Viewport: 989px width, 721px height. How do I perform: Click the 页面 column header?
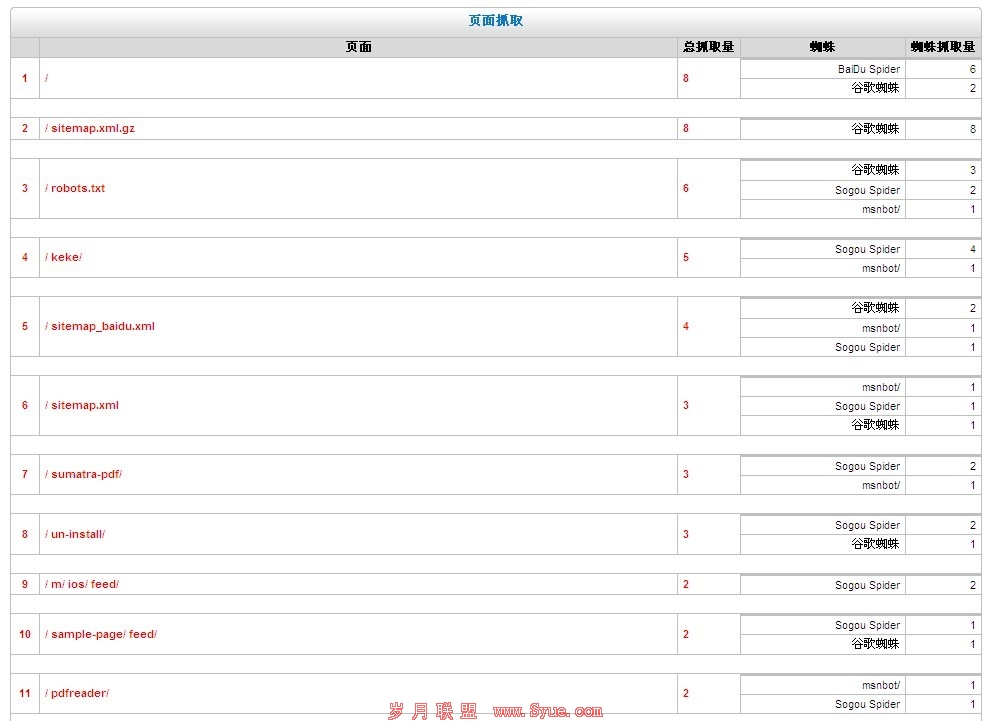coord(358,47)
